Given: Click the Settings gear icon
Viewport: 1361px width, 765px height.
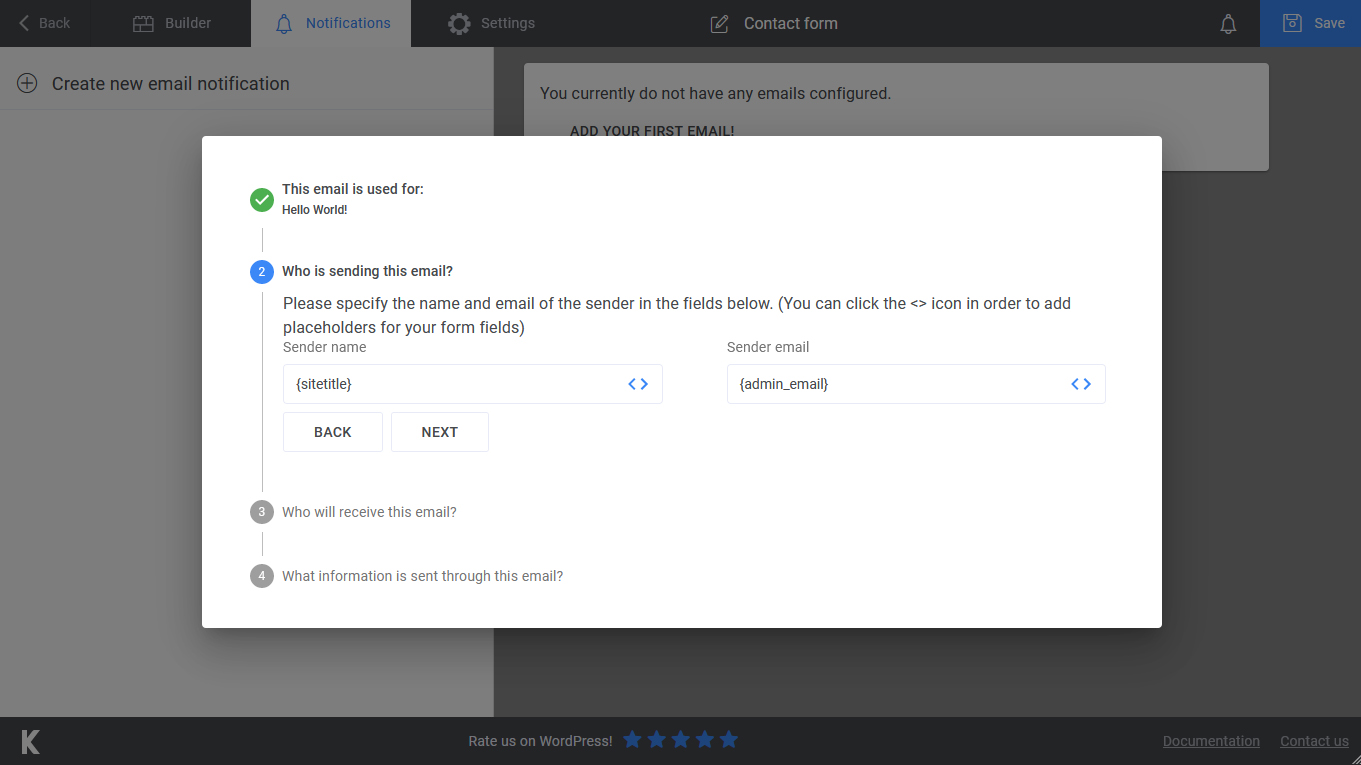Looking at the screenshot, I should 459,24.
